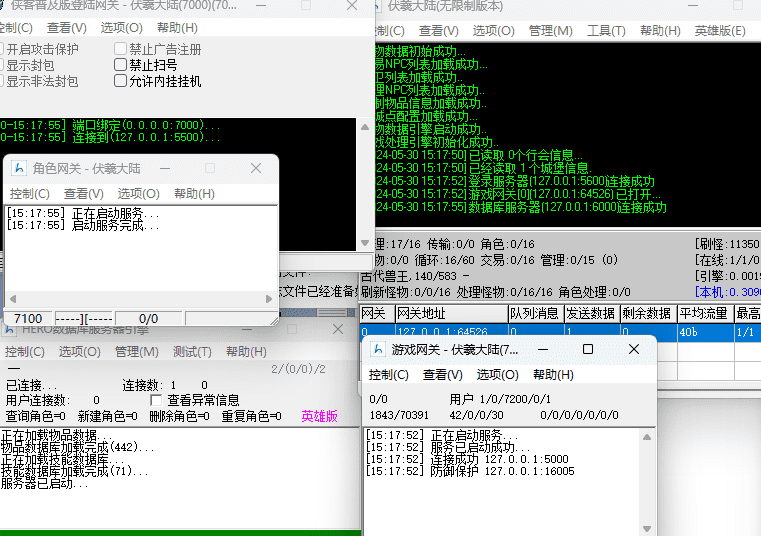Minimize the 游戏网关 window
761x536 pixels.
pyautogui.click(x=543, y=349)
